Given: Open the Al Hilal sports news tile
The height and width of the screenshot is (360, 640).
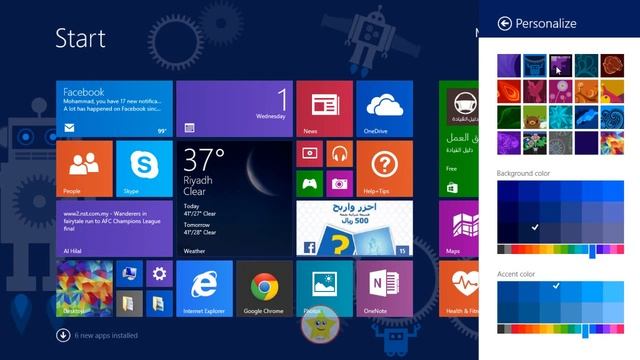Looking at the screenshot, I should click(114, 229).
